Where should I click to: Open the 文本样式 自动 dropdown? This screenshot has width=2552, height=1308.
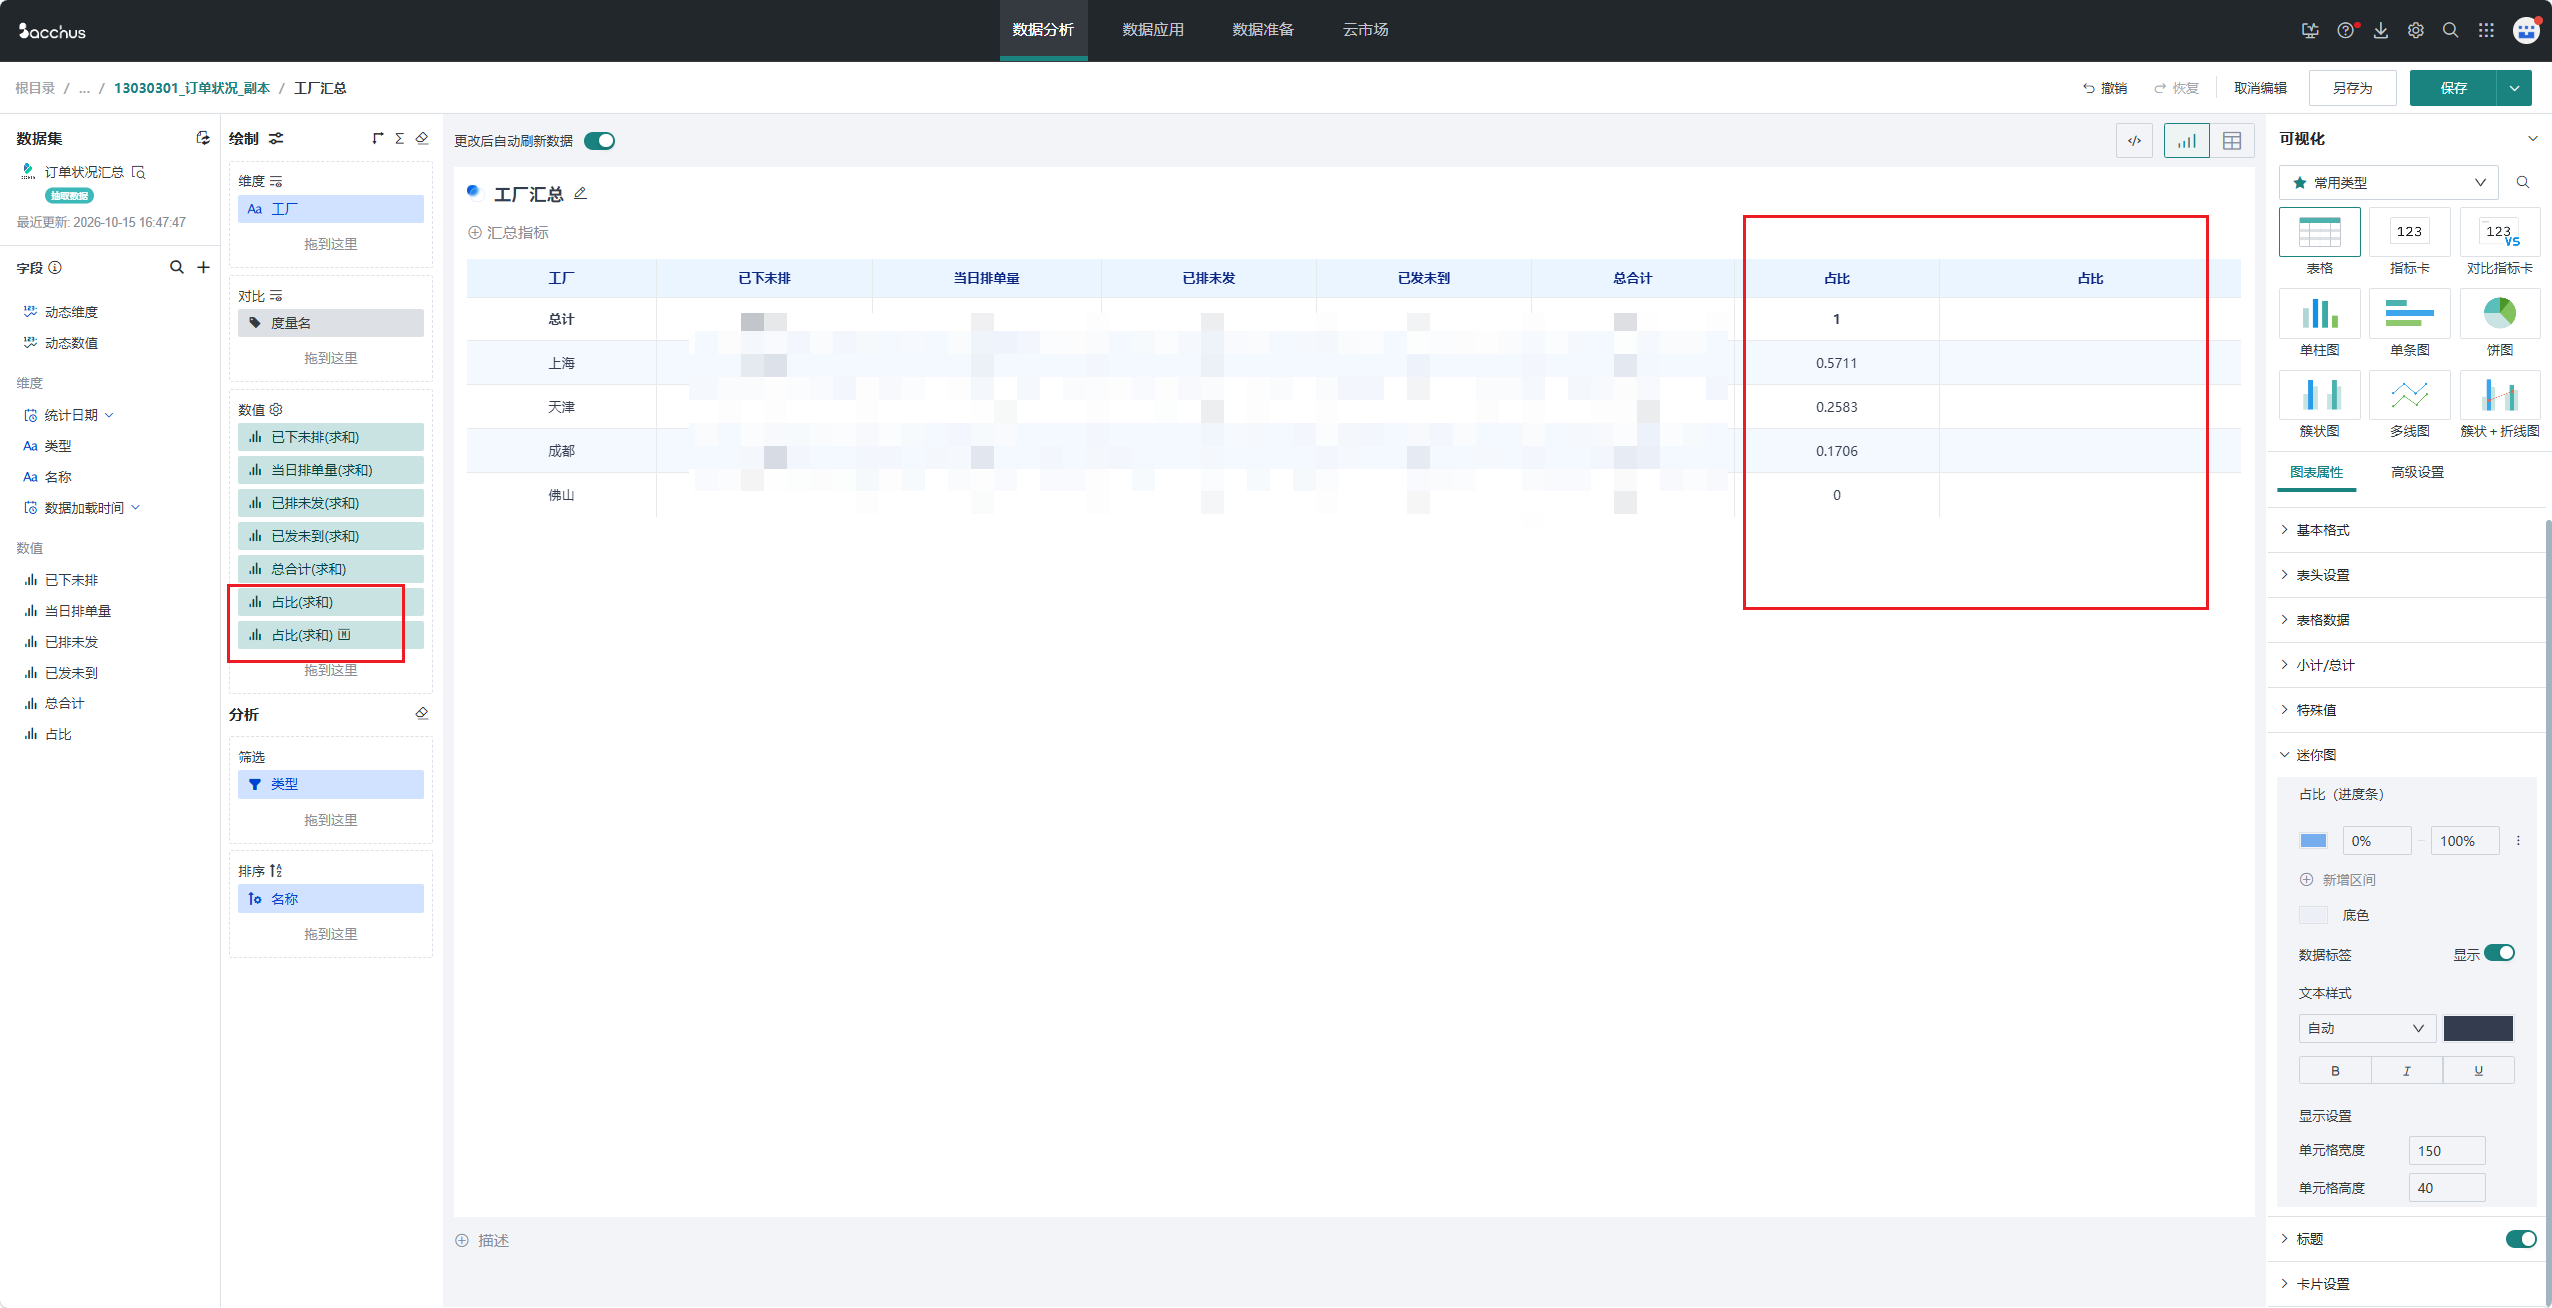(2367, 1028)
